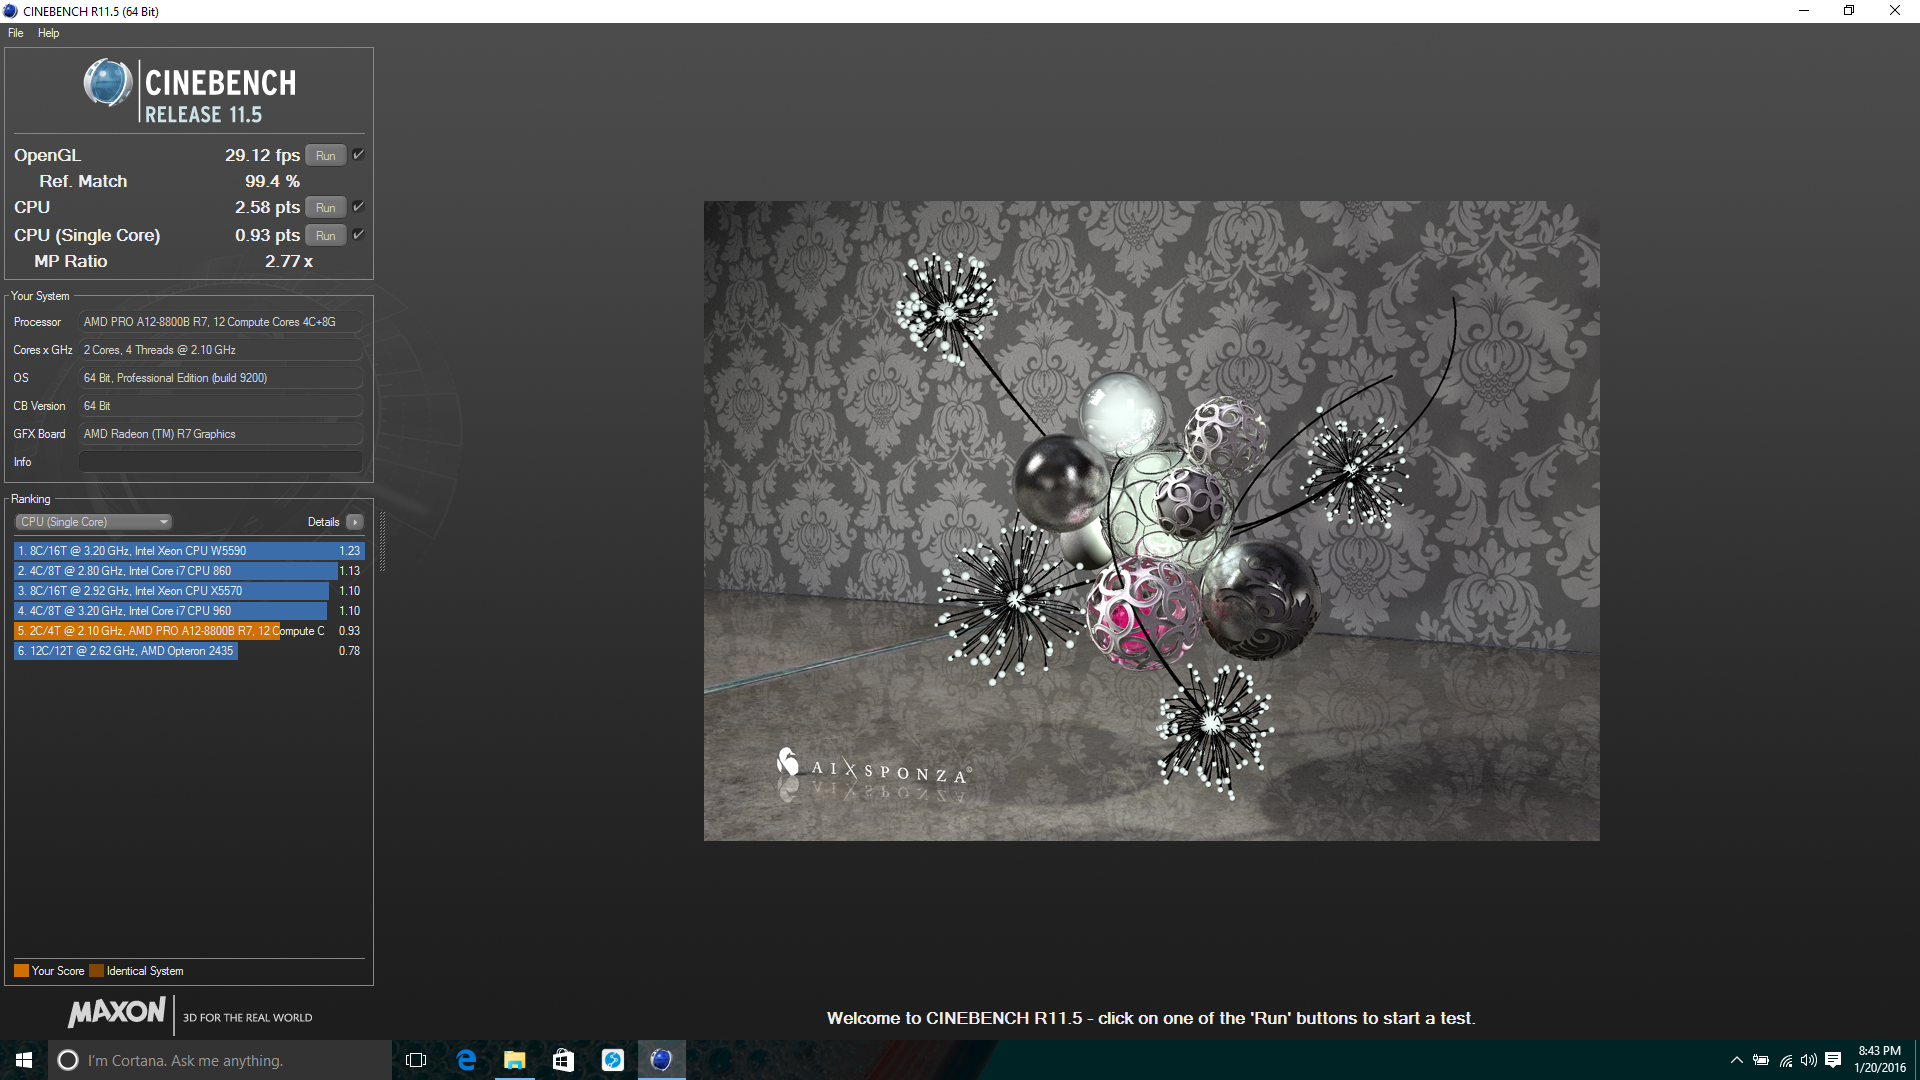Open the File menu
1920x1080 pixels.
click(x=16, y=33)
